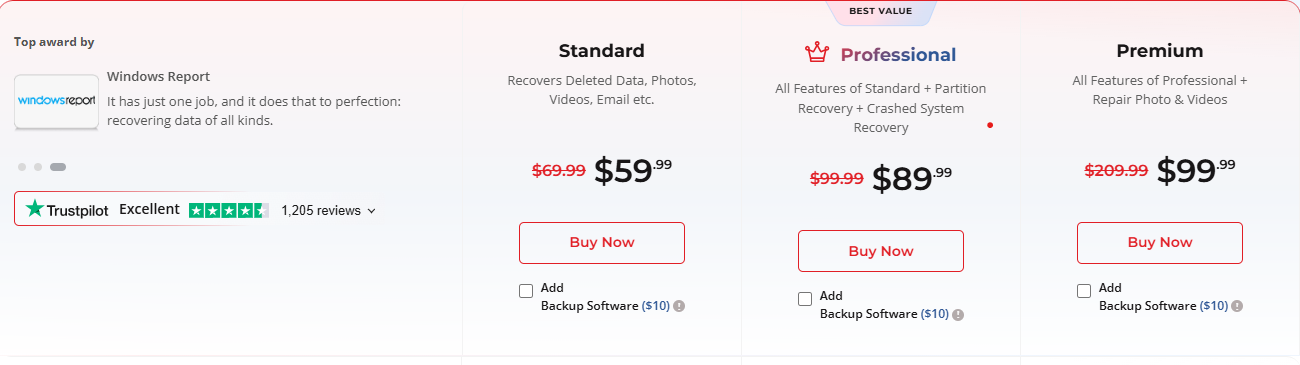Screen dimensions: 1300x365
Task: Click the crown icon beside Professional
Action: click(817, 52)
